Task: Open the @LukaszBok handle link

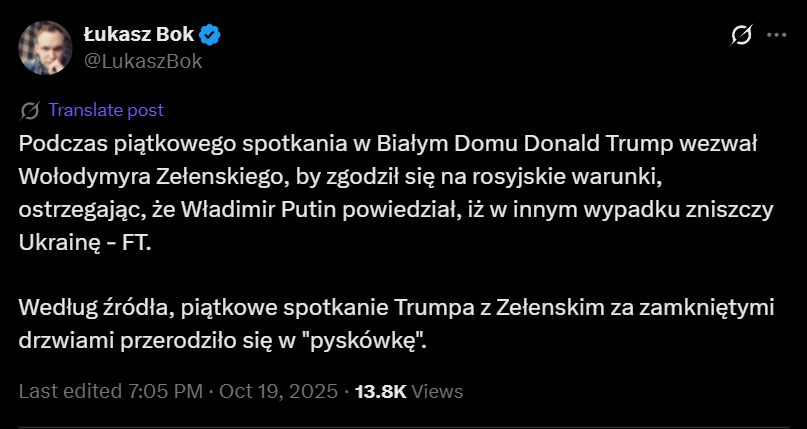Action: pyautogui.click(x=143, y=61)
